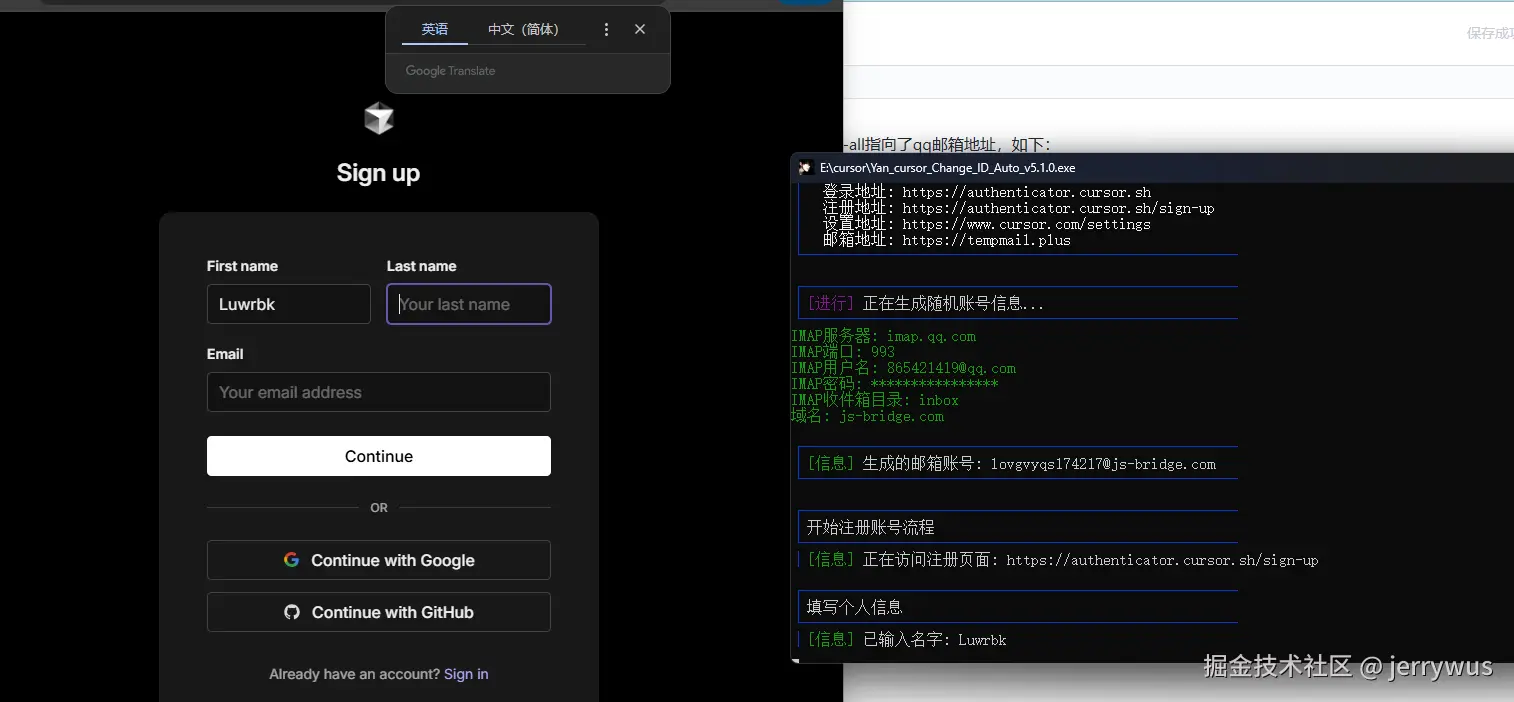Click the 注册地址 sign-up URL line in console
Viewport: 1514px width, 702px height.
point(1018,208)
